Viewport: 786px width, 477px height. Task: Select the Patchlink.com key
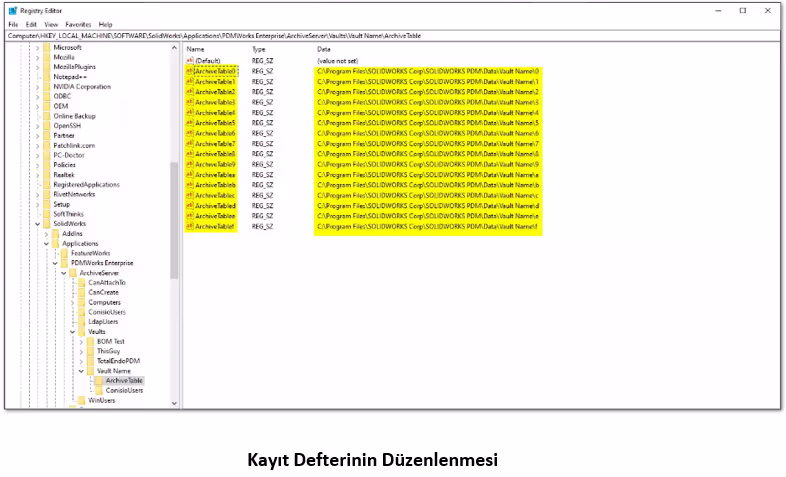74,146
